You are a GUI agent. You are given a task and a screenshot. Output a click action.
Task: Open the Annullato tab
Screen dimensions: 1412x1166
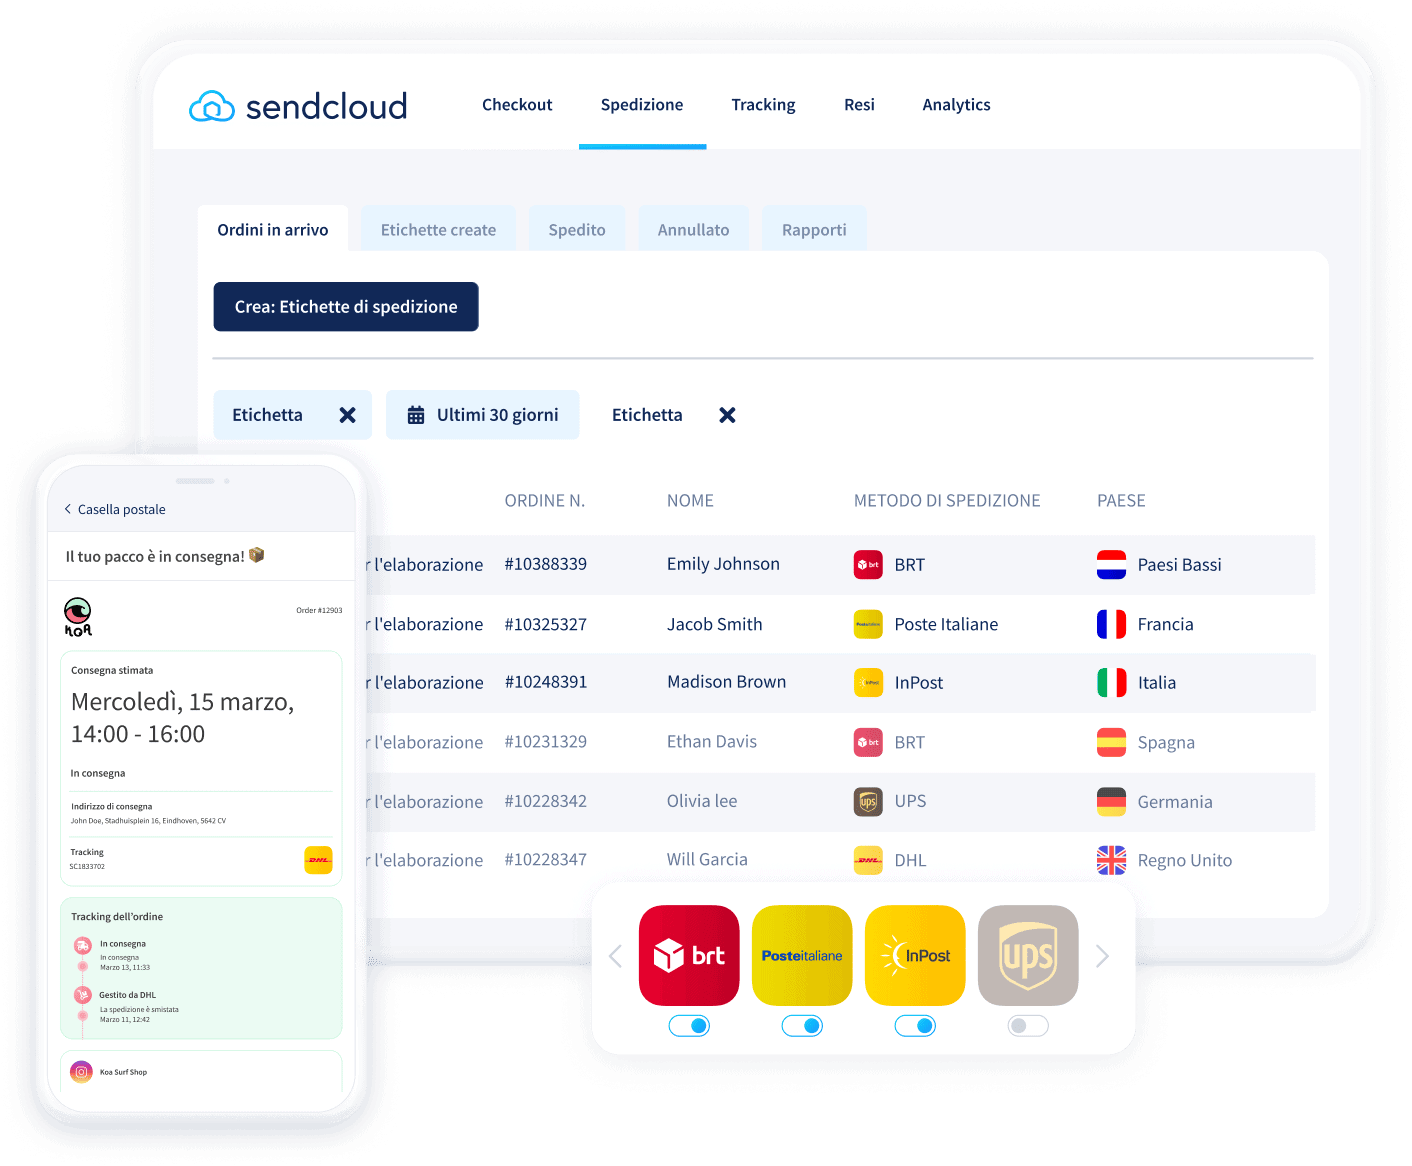tap(693, 229)
